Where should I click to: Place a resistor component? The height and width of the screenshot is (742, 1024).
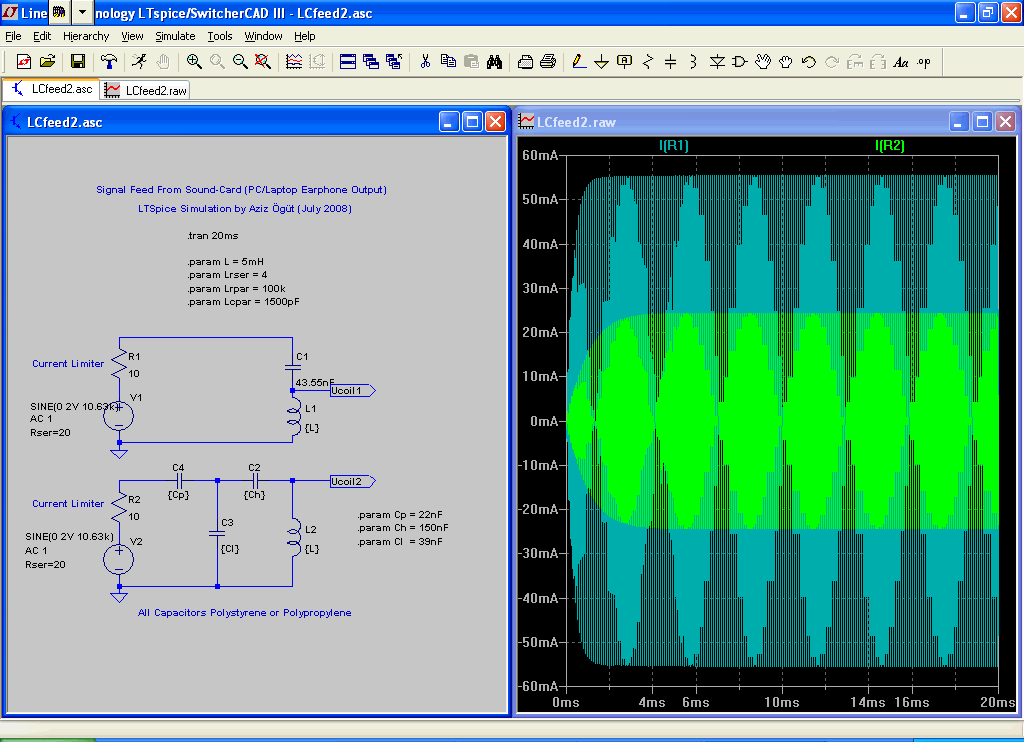(648, 62)
